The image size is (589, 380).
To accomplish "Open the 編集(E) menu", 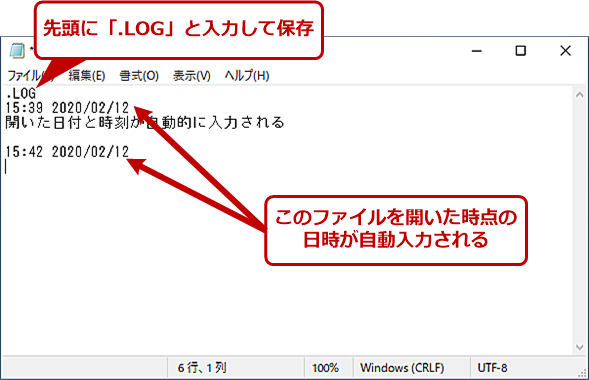I will tap(87, 76).
